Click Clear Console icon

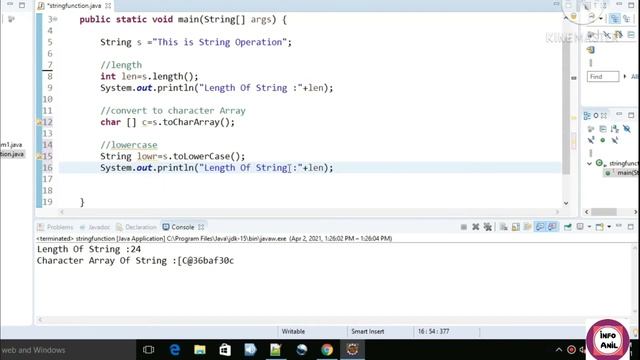point(504,227)
